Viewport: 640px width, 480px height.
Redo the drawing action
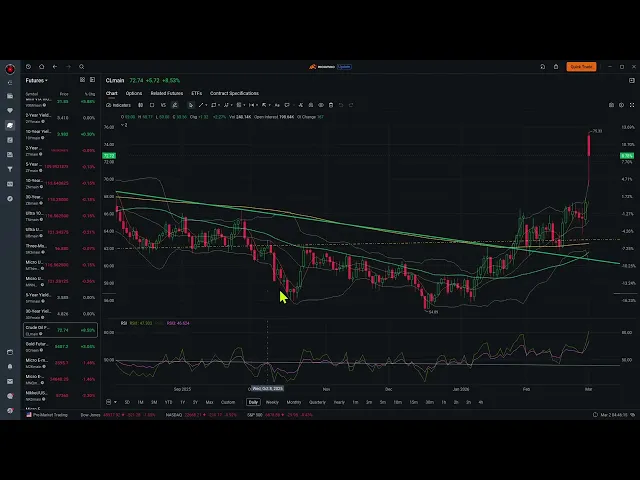point(351,105)
